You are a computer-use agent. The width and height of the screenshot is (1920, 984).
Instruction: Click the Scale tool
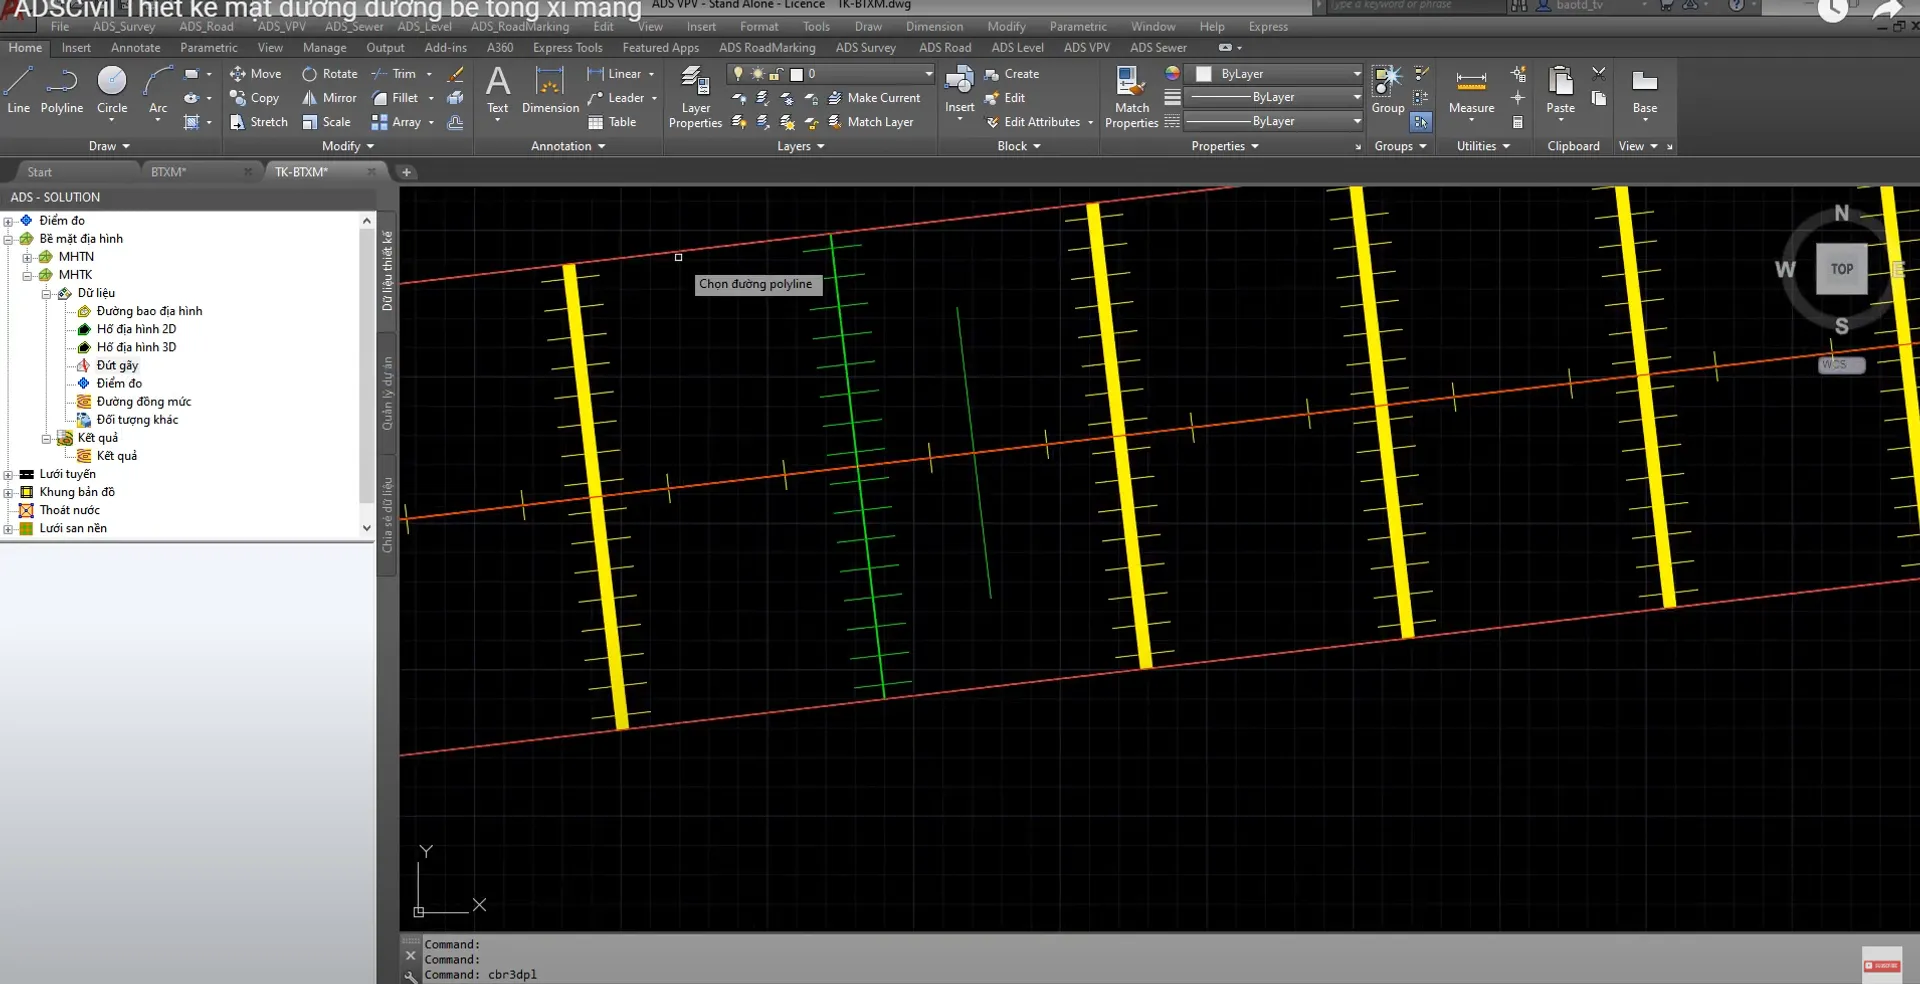[x=327, y=122]
